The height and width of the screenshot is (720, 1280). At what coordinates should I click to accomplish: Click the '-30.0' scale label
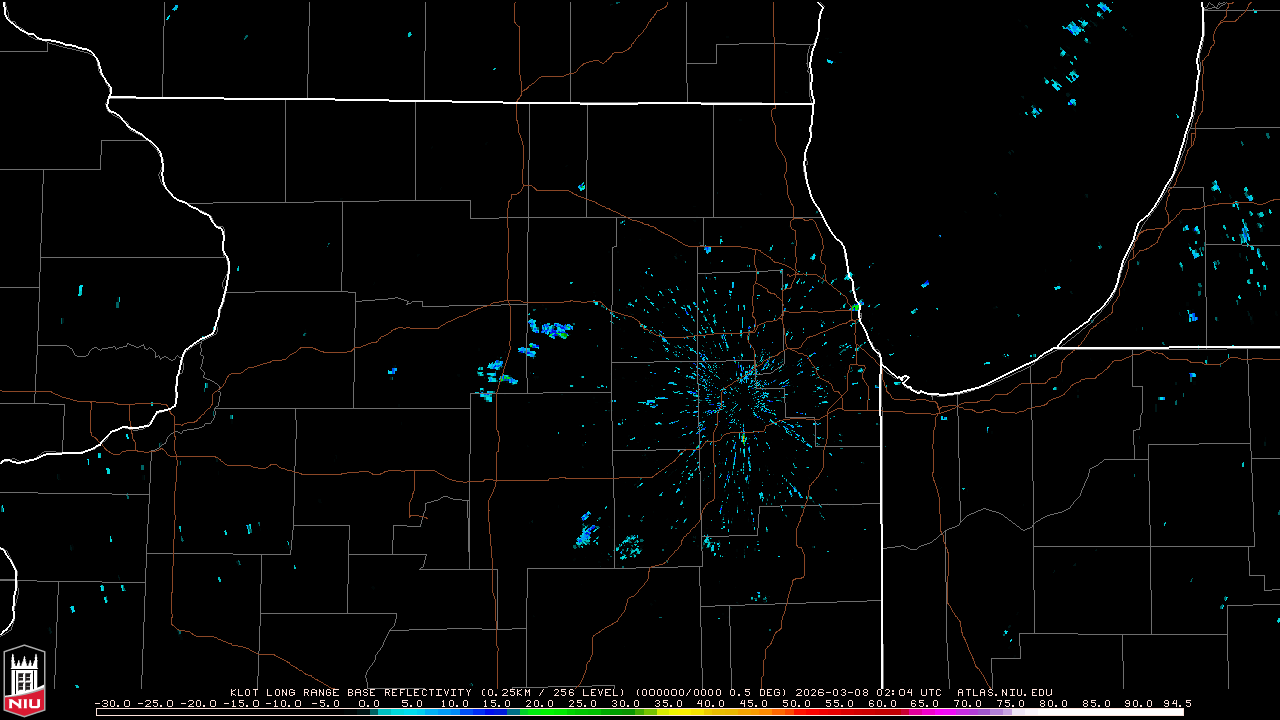(x=113, y=704)
